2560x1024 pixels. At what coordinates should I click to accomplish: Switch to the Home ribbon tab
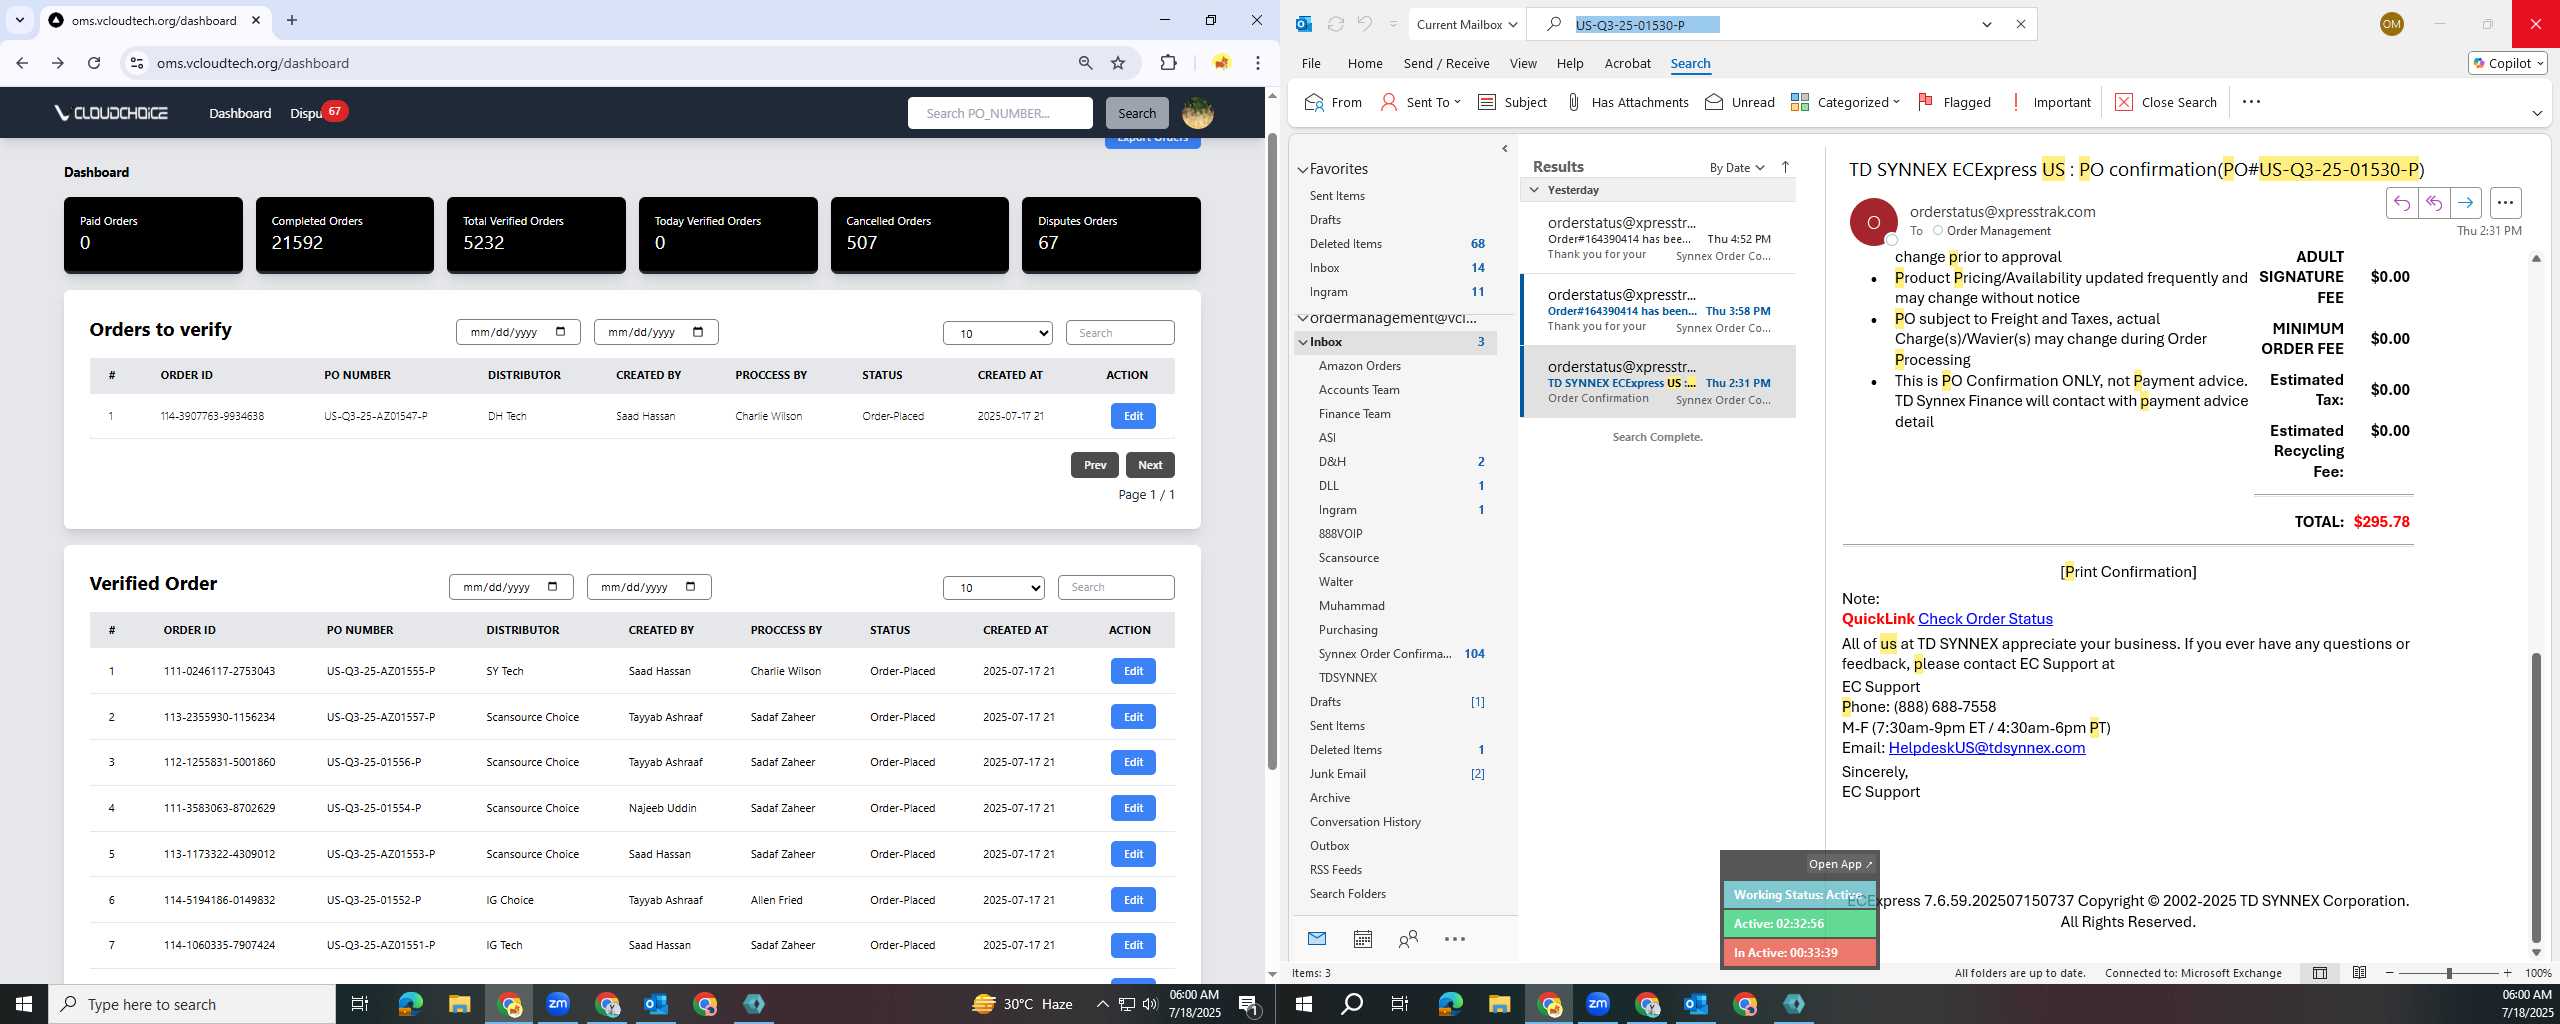click(1365, 63)
